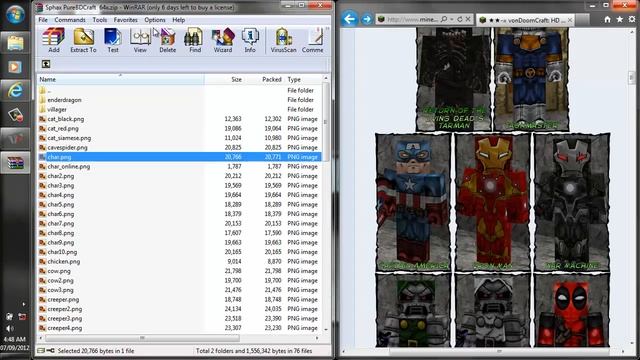Click the WinRAR vertical scrollbar down arrow
Viewport: 640px width, 360px height.
326,329
